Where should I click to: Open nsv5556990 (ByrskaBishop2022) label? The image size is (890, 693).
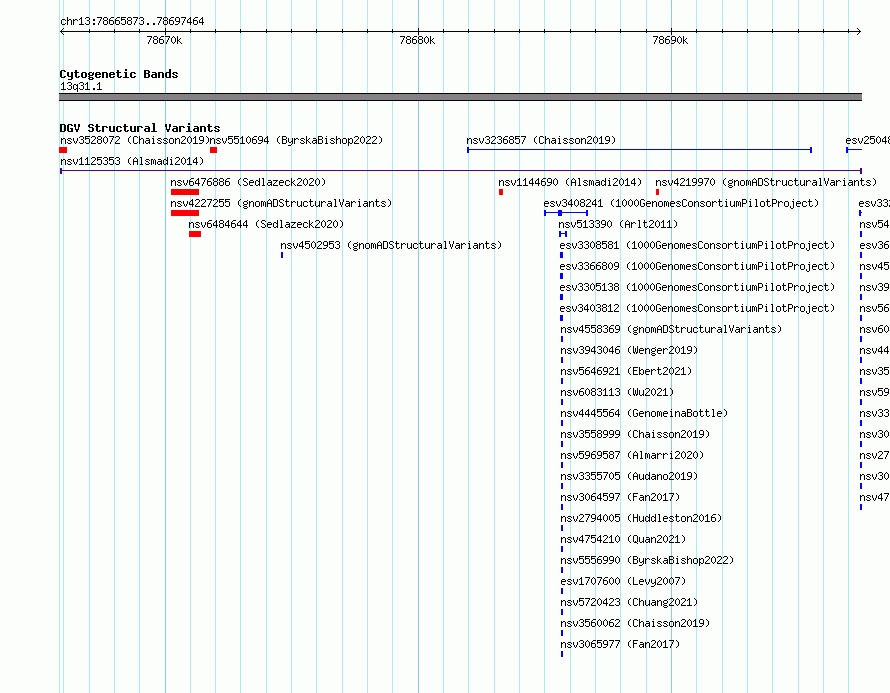647,560
